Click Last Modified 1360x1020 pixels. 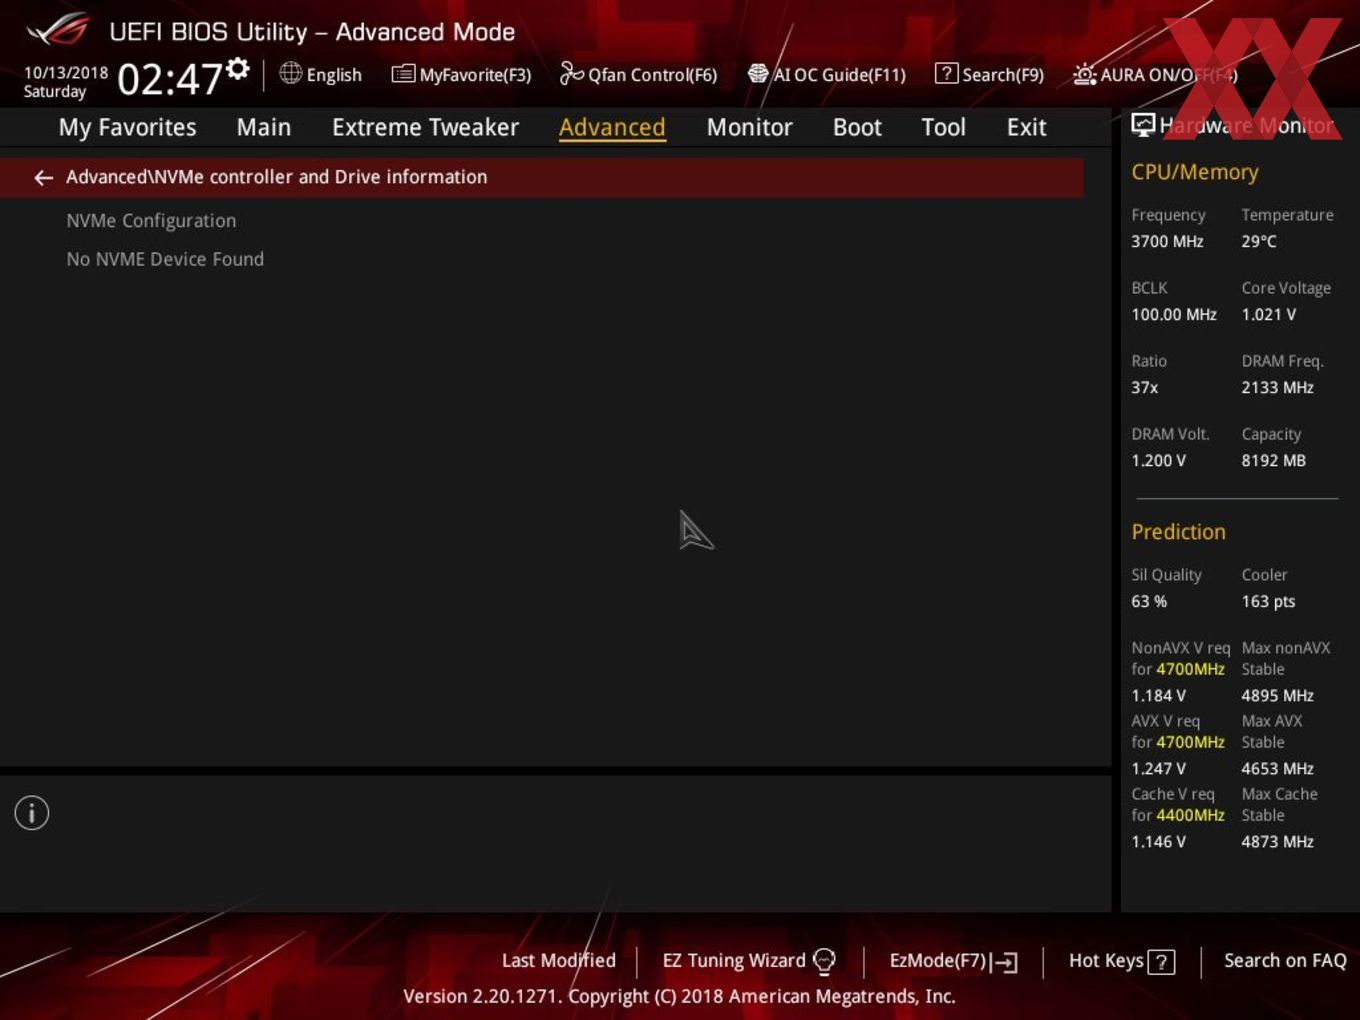(x=558, y=960)
